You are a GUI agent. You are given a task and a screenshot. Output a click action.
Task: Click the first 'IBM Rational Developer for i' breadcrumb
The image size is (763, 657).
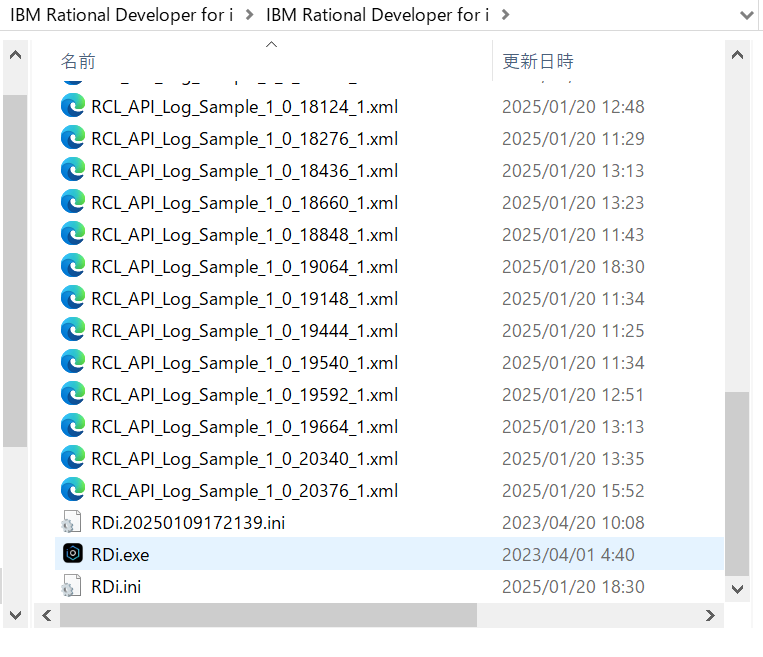[122, 15]
